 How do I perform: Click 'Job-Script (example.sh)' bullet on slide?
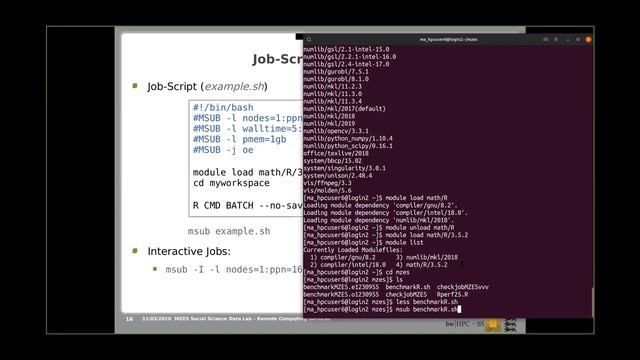(207, 87)
